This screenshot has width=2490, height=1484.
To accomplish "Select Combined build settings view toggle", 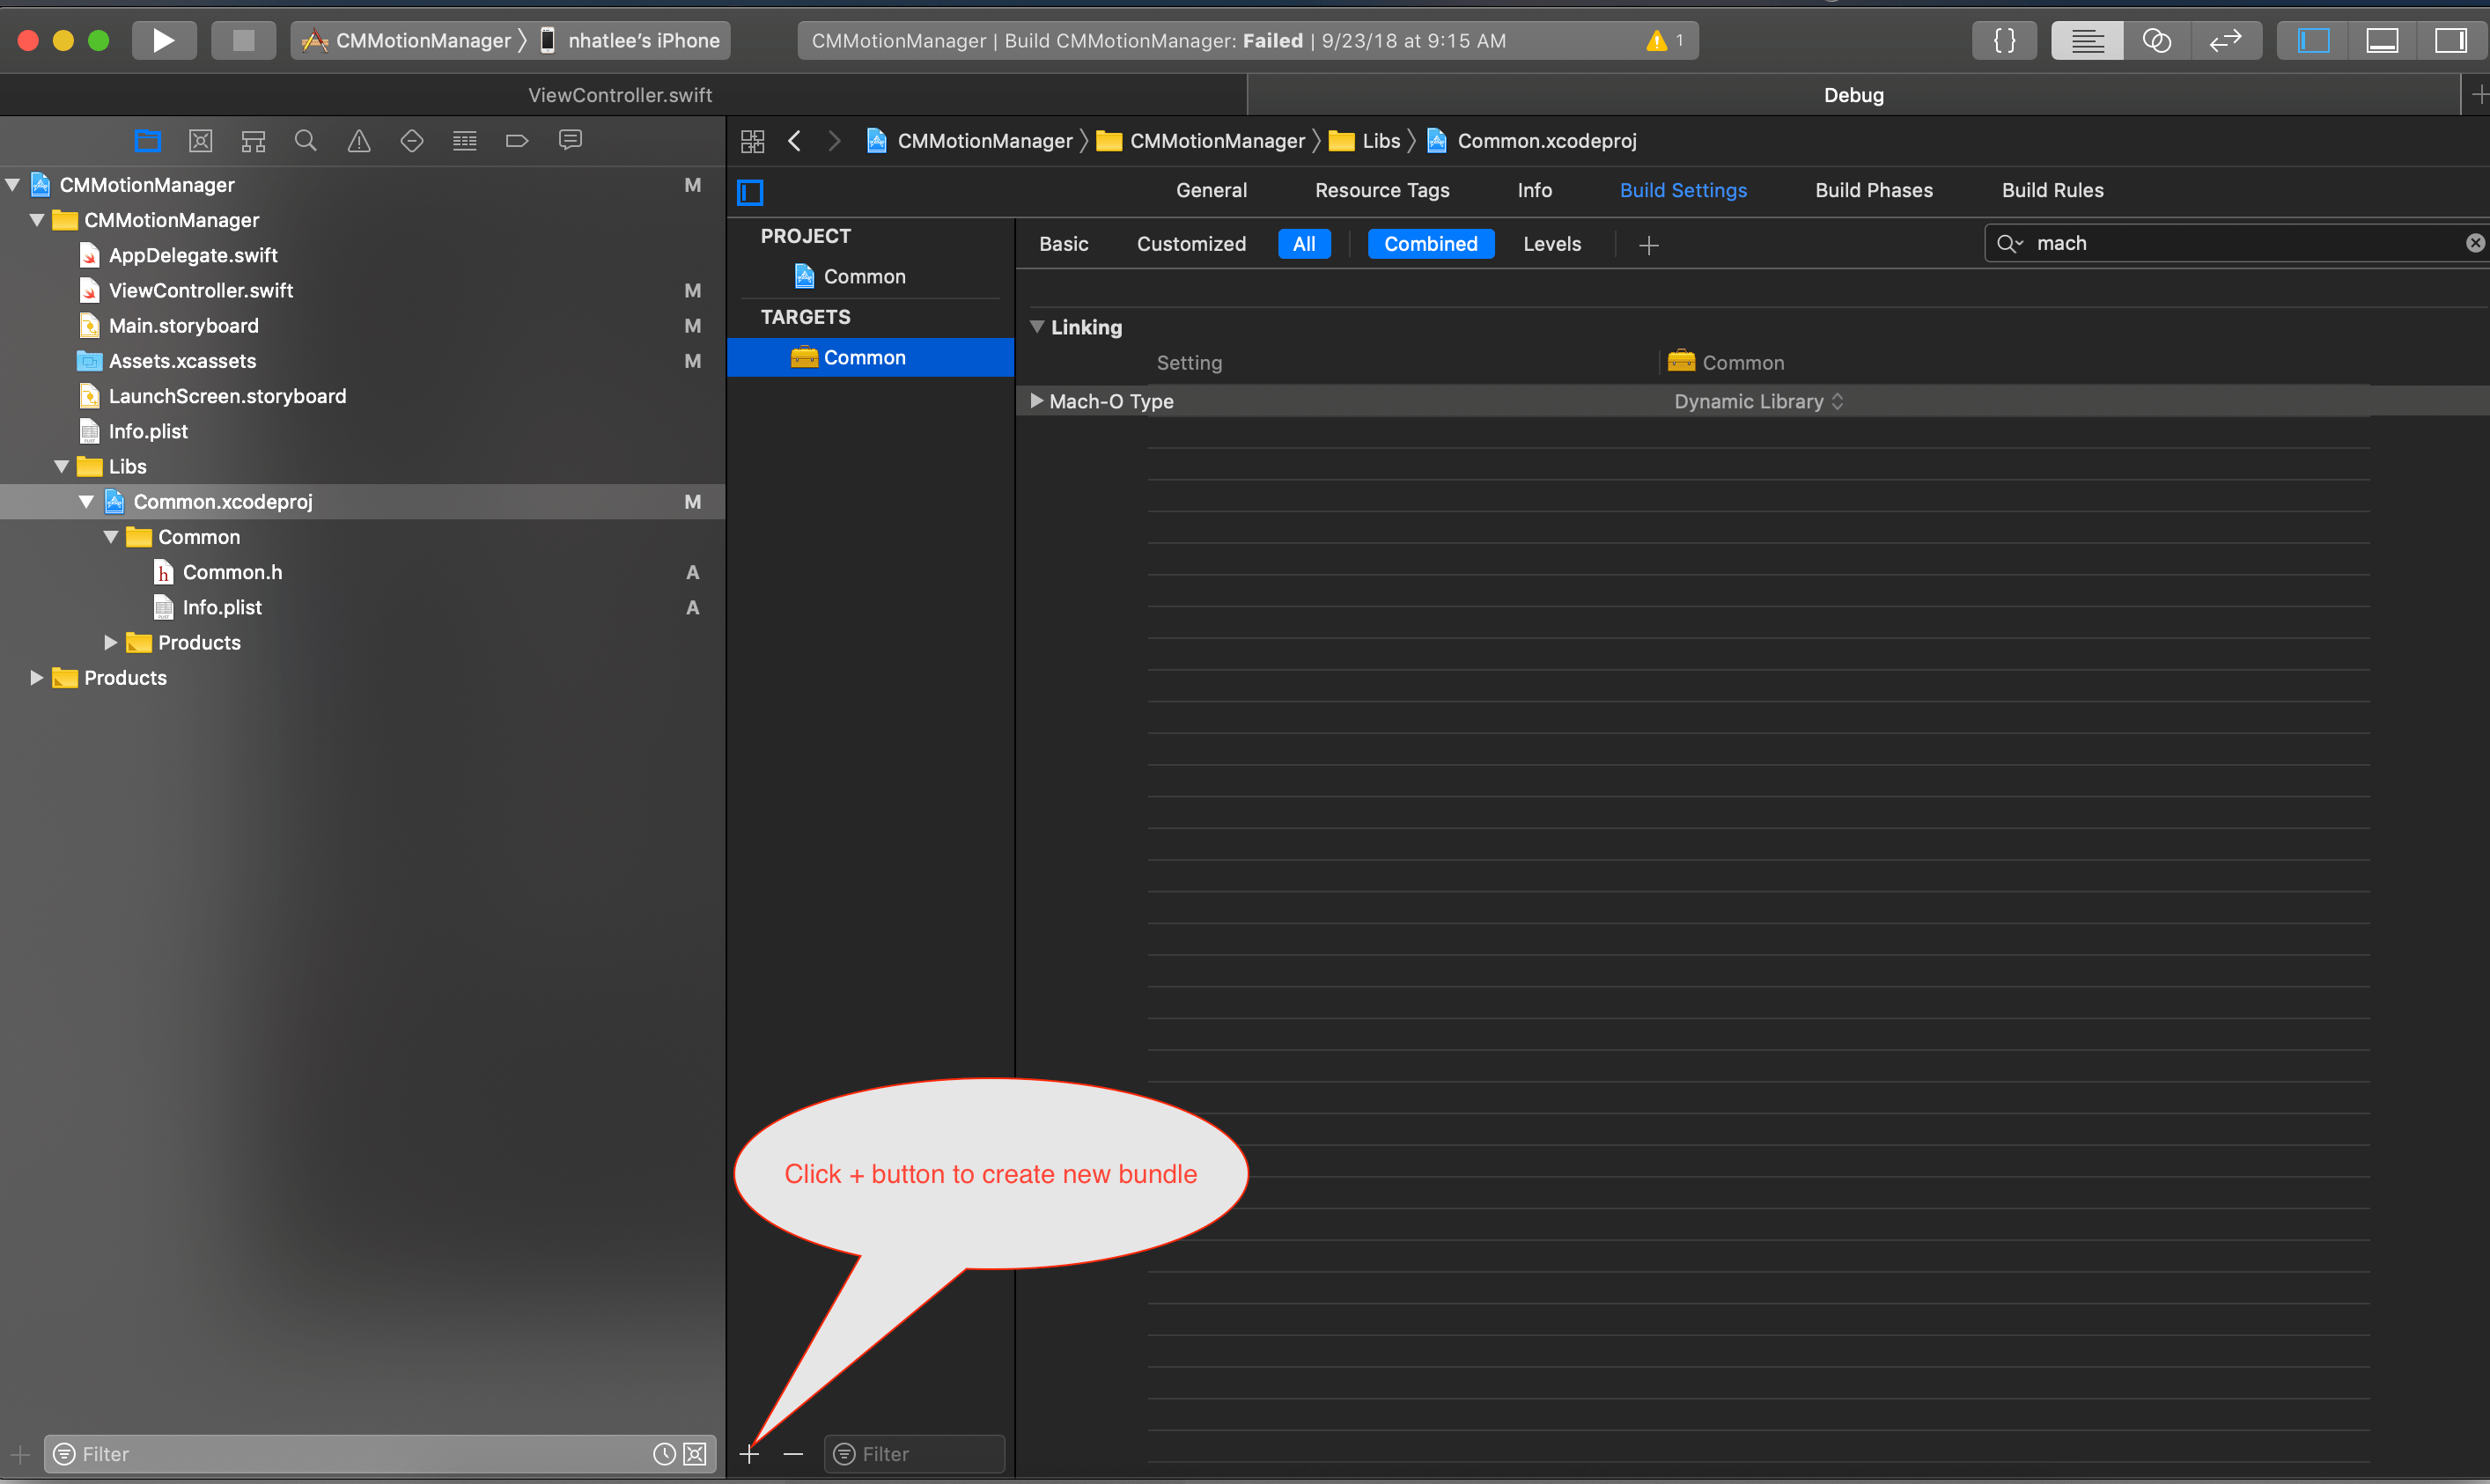I will click(x=1430, y=242).
